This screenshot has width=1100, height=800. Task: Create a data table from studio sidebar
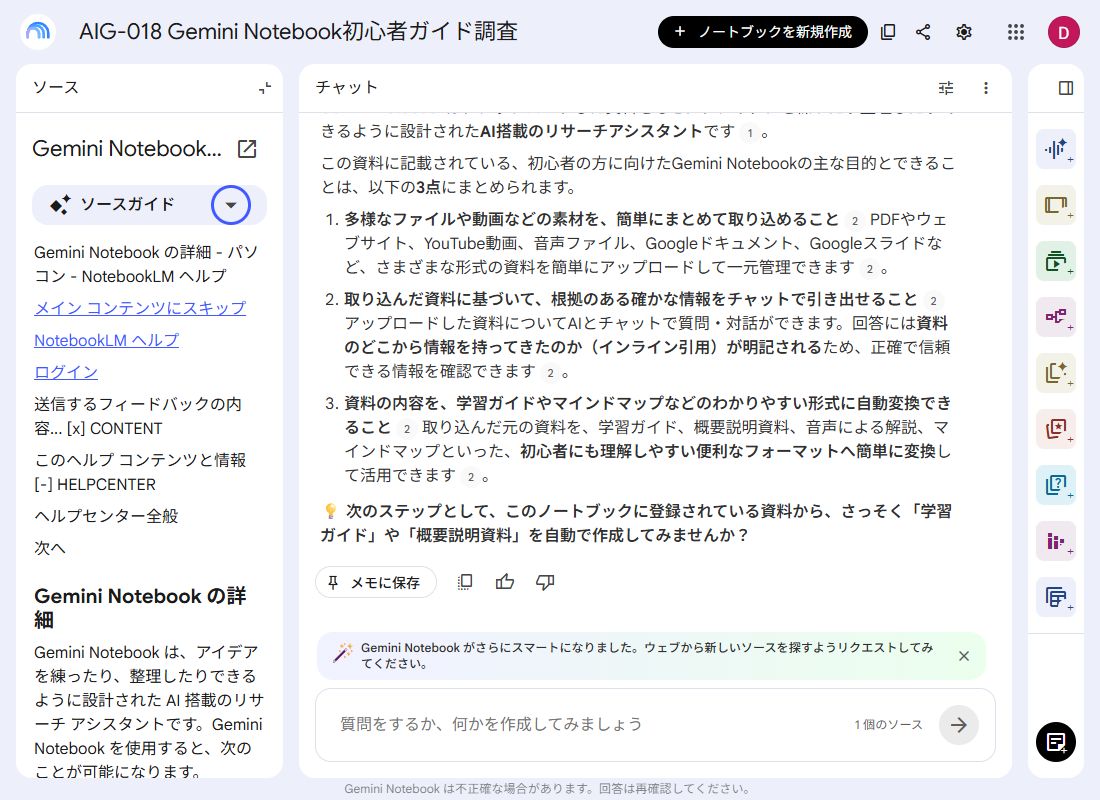coord(1056,597)
